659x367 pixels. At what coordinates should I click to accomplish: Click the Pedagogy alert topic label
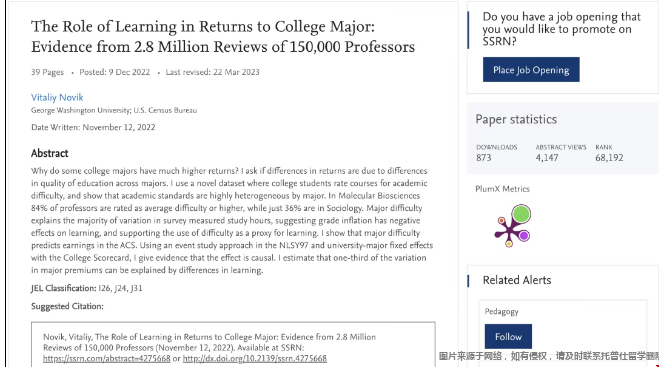pyautogui.click(x=501, y=312)
